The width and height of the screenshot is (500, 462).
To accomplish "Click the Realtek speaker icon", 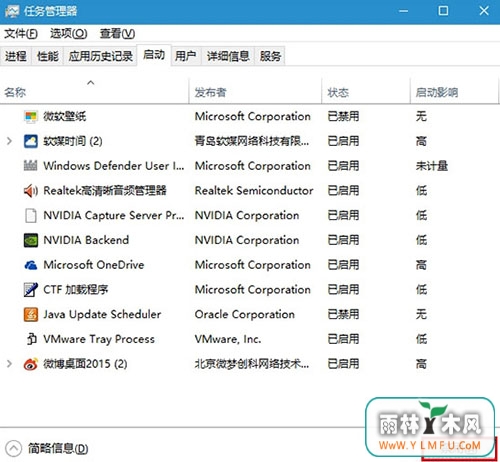I will 31,191.
